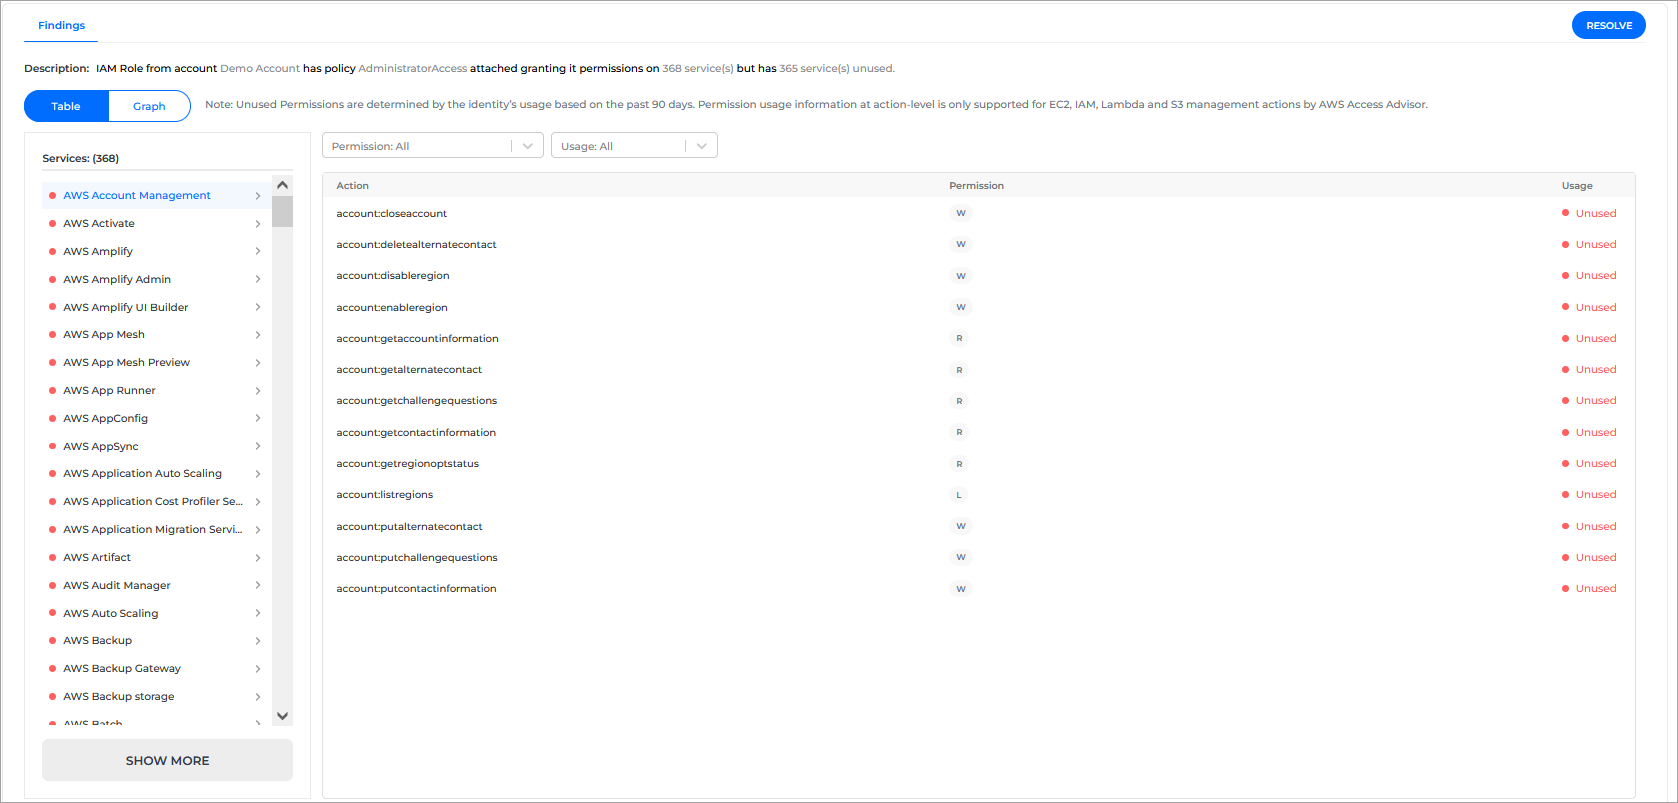This screenshot has width=1678, height=803.
Task: Select AWS Account Management service
Action: pos(155,196)
